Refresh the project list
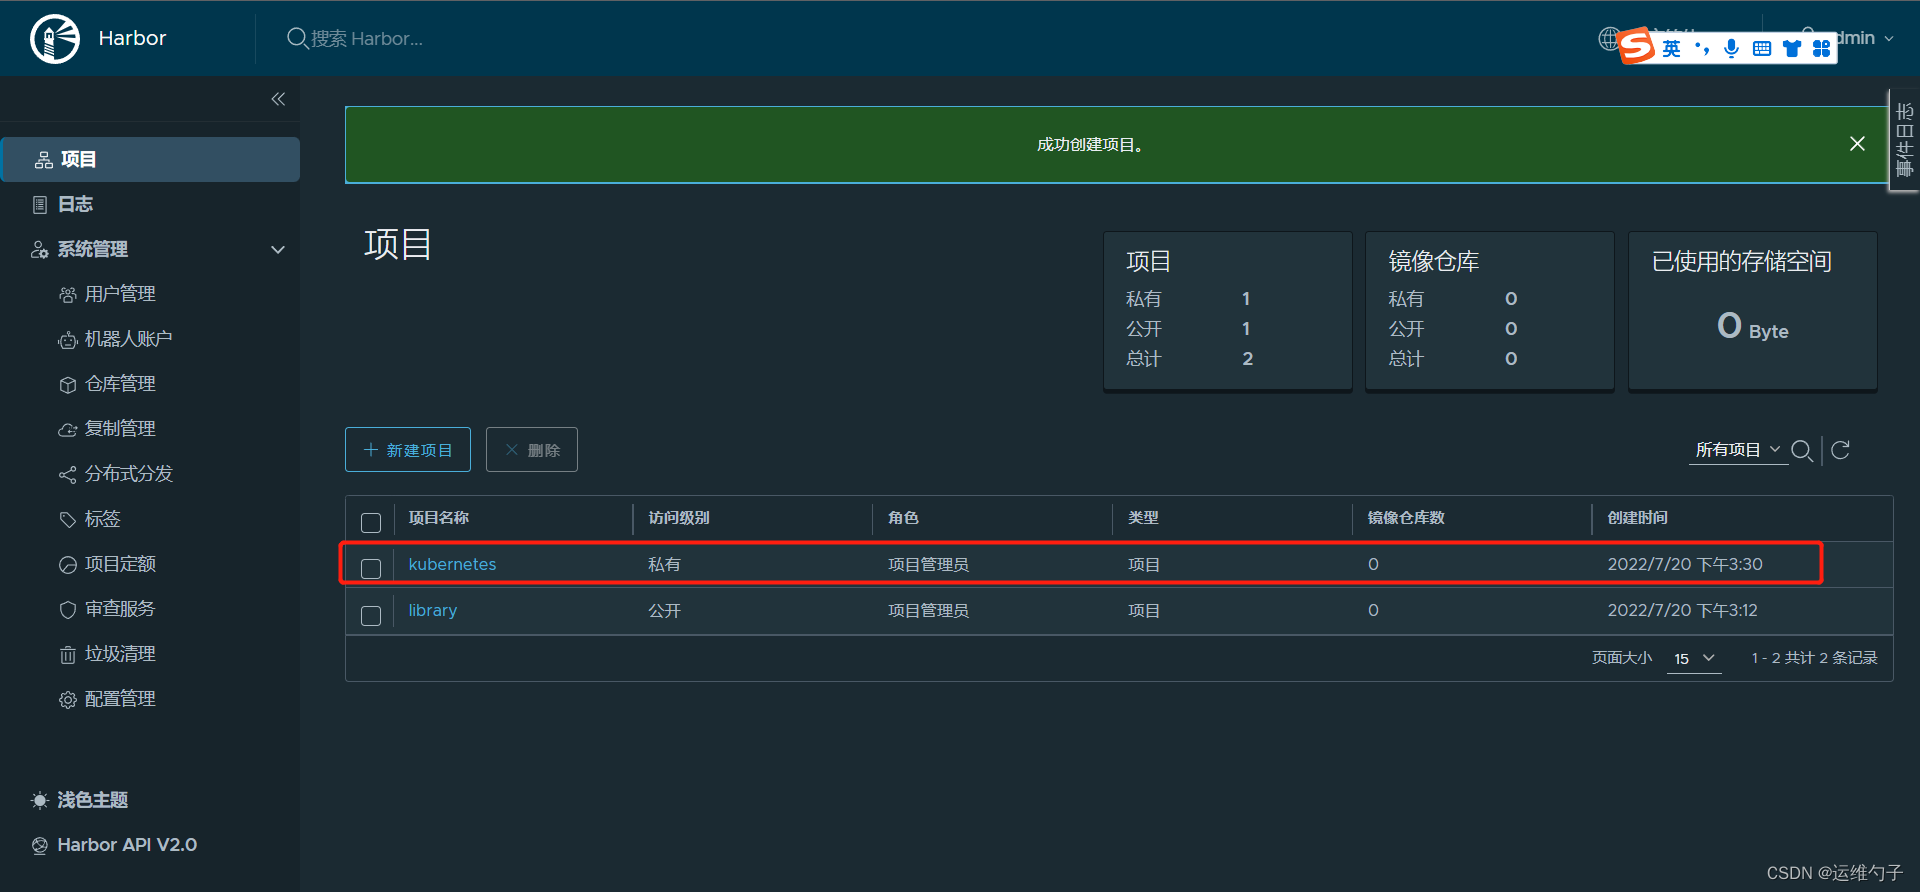 (1840, 450)
